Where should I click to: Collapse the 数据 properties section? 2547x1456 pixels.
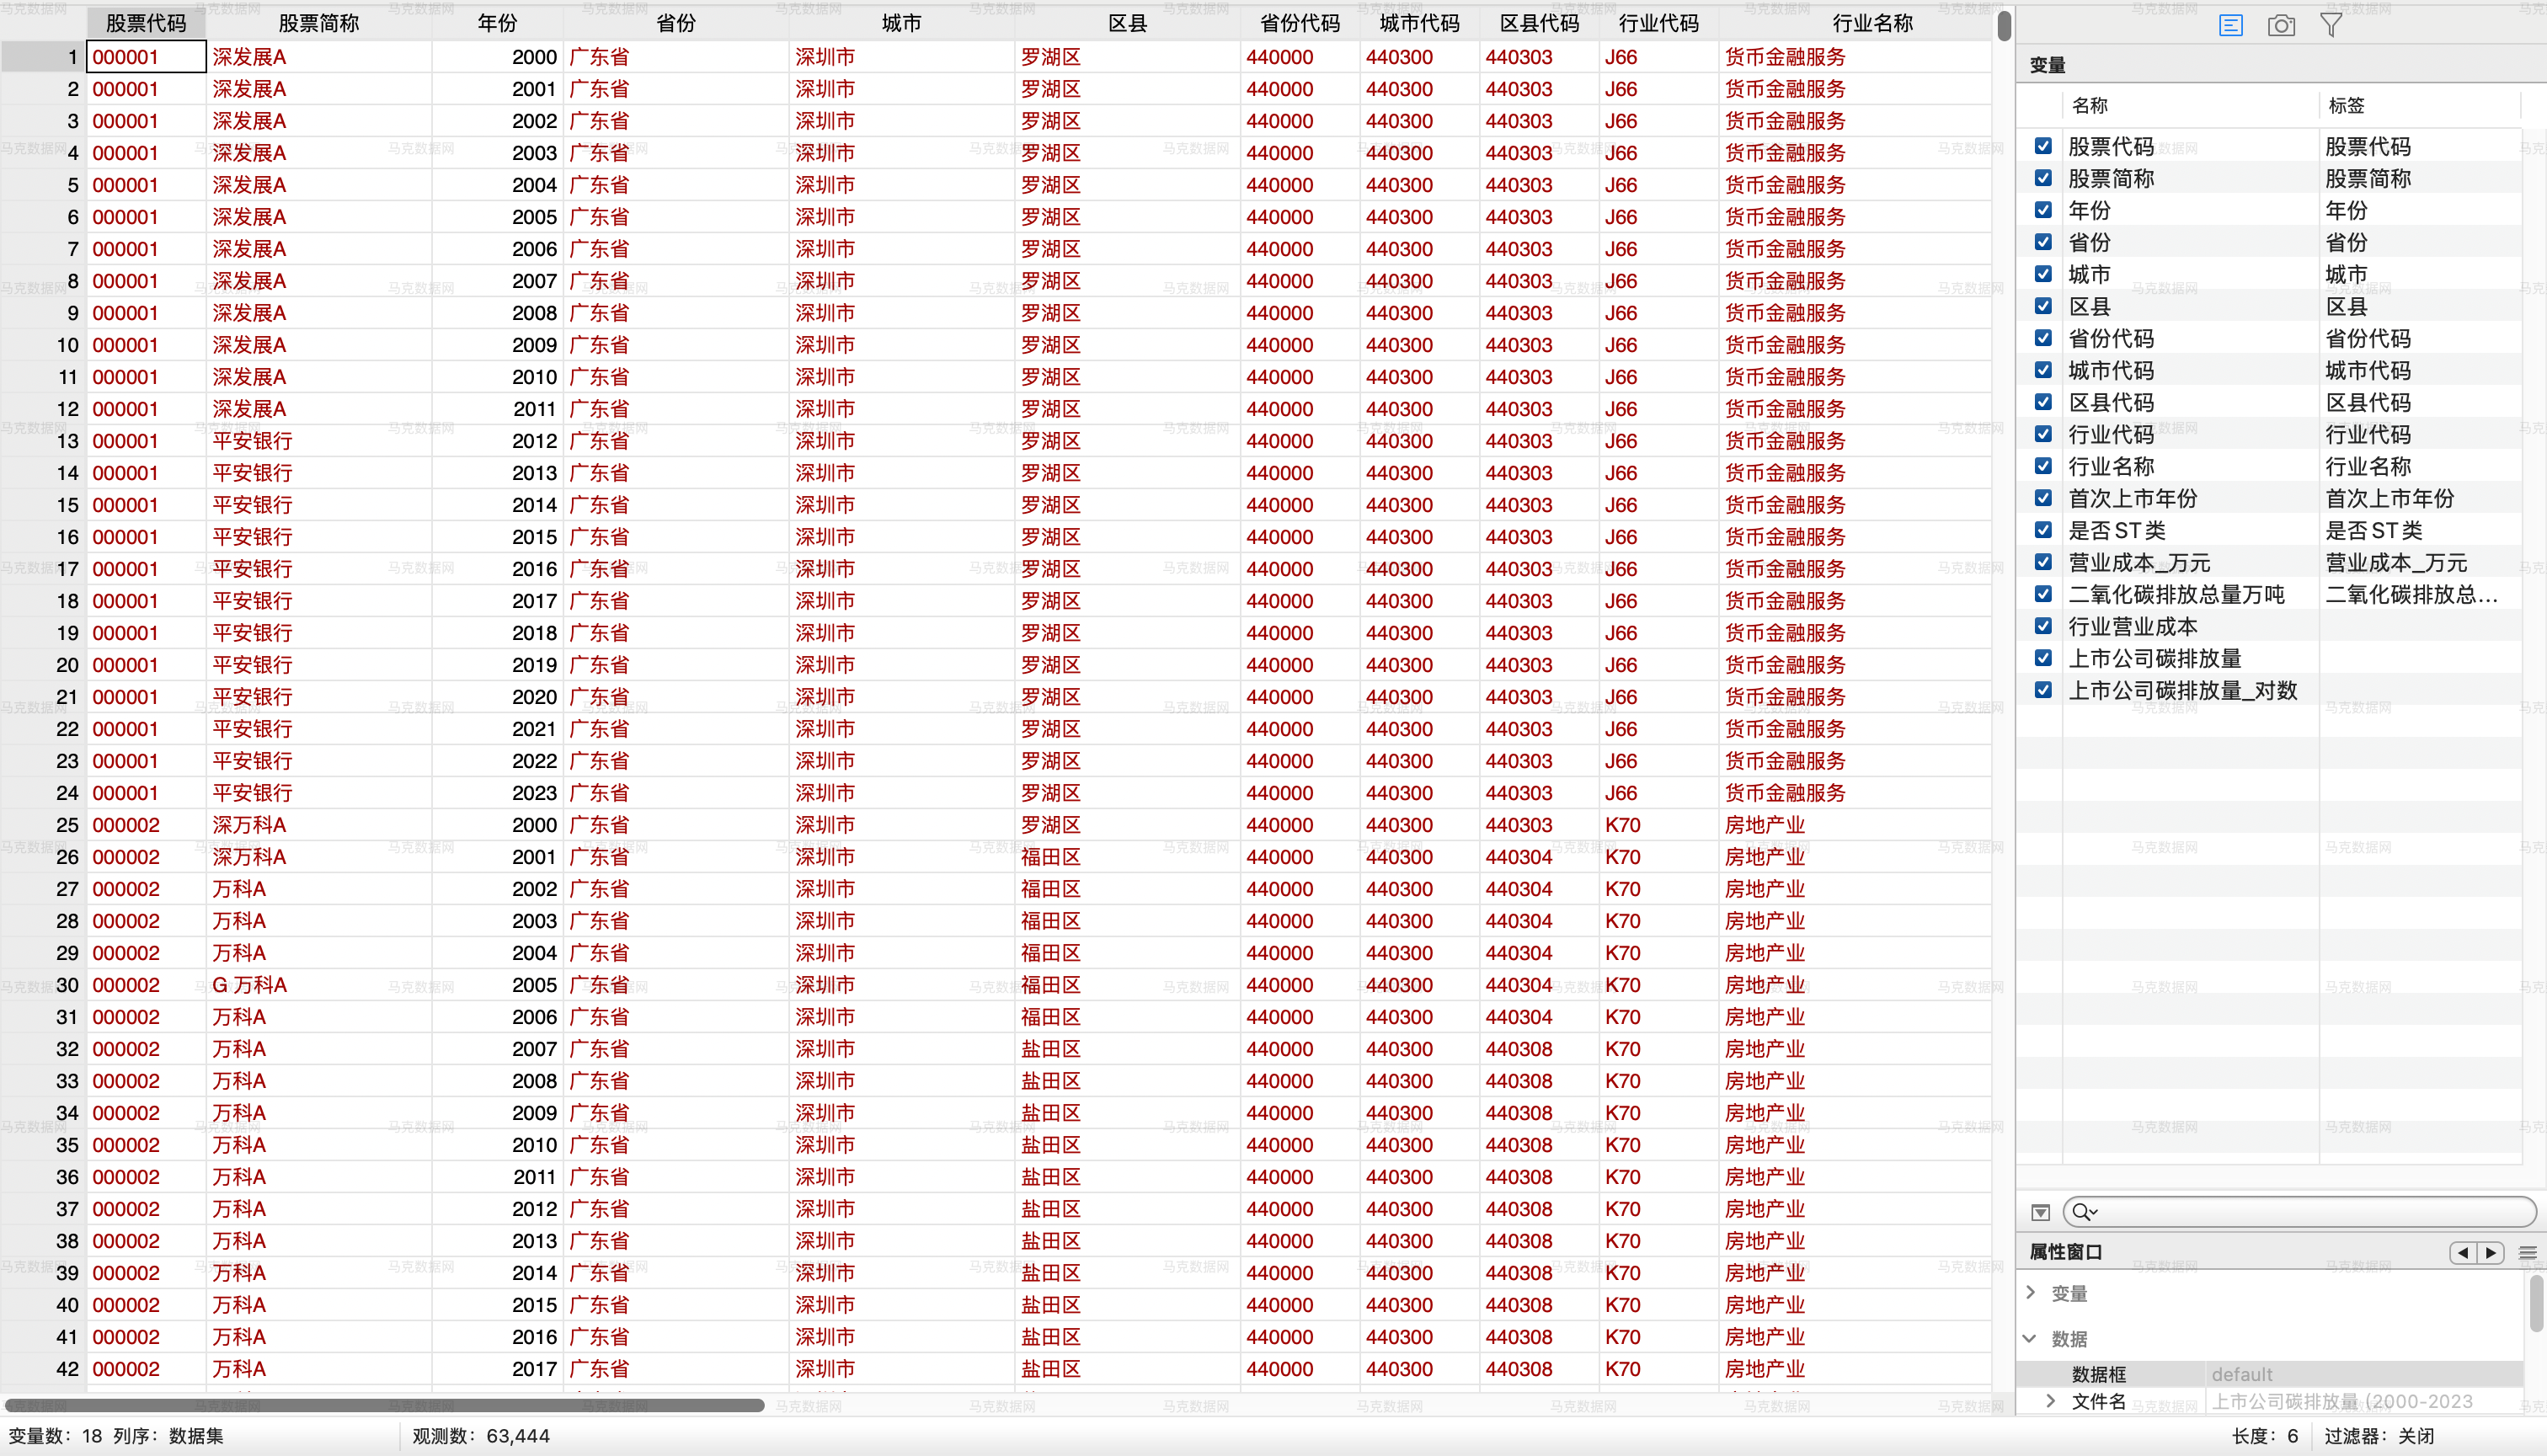point(2030,1338)
